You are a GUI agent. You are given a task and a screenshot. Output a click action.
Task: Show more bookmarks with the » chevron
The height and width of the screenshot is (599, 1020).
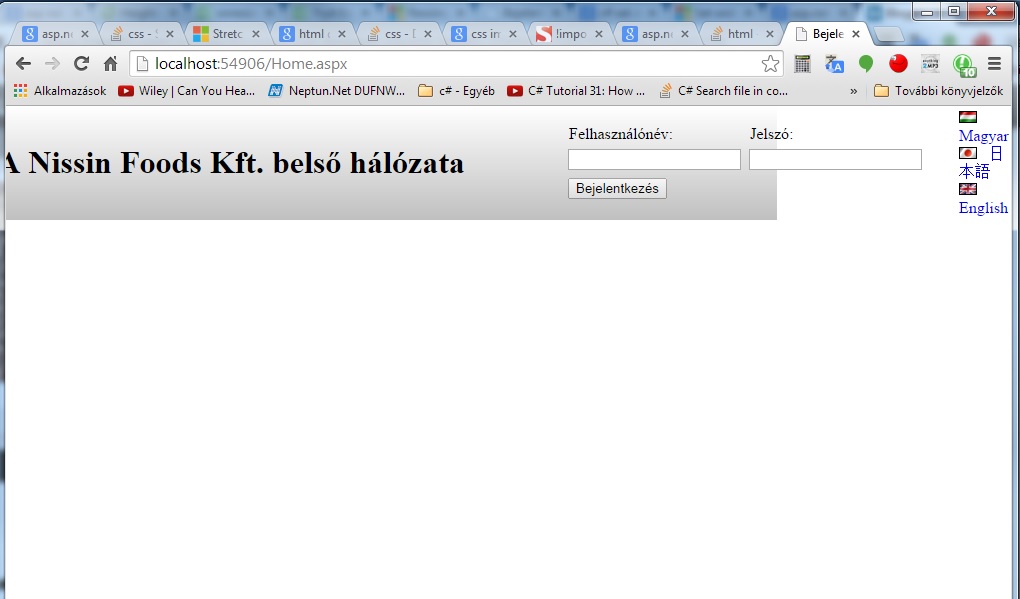coord(853,91)
